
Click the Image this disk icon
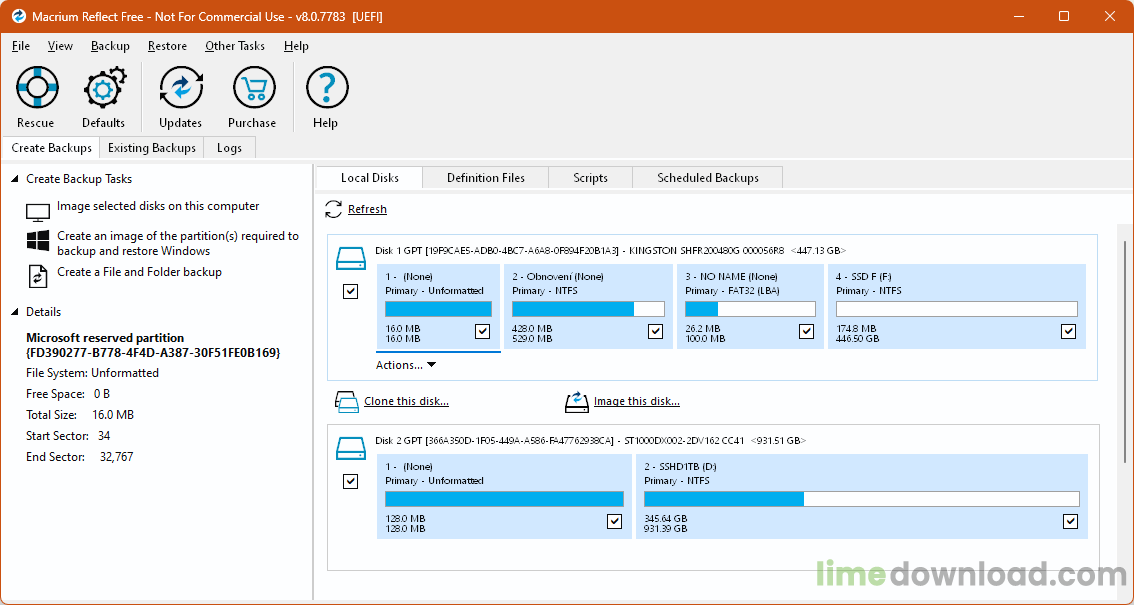576,402
